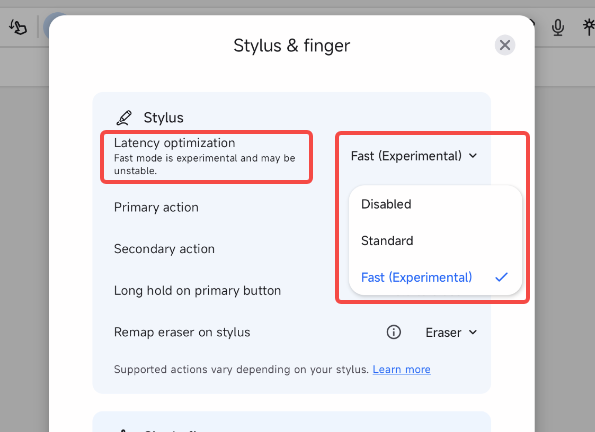Select Standard latency option
This screenshot has width=595, height=432.
[x=435, y=241]
